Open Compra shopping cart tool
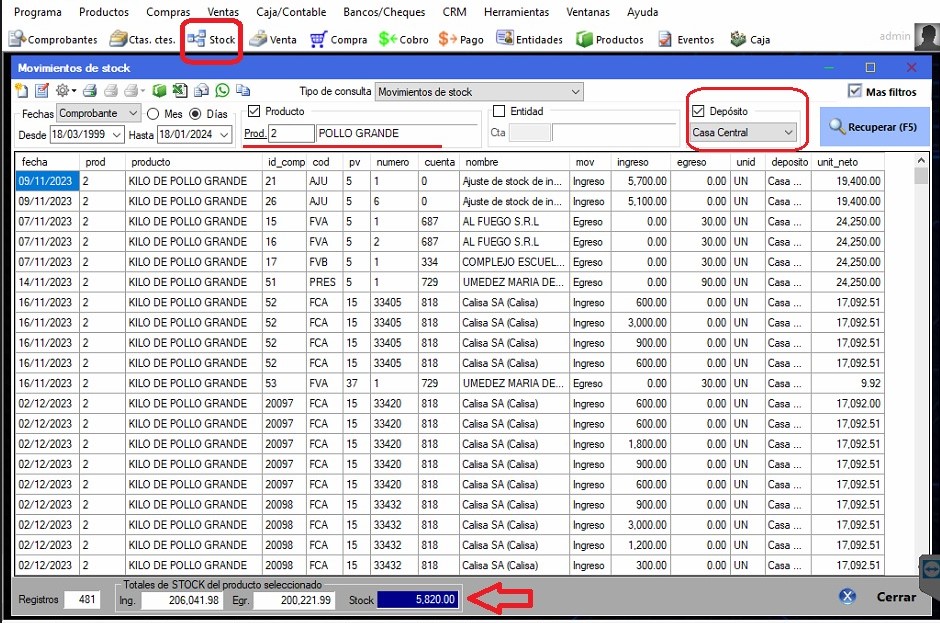 click(x=339, y=40)
